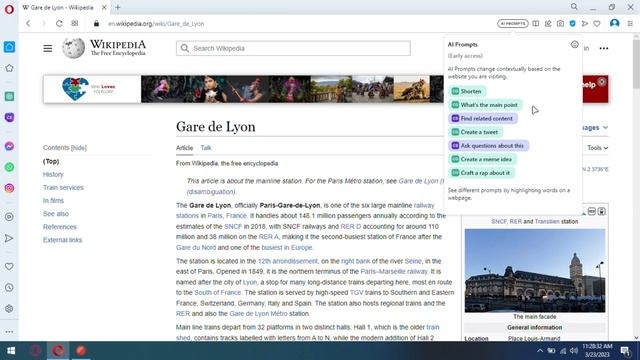Open sidebar setup three dots
The width and height of the screenshot is (640, 360).
9,332
